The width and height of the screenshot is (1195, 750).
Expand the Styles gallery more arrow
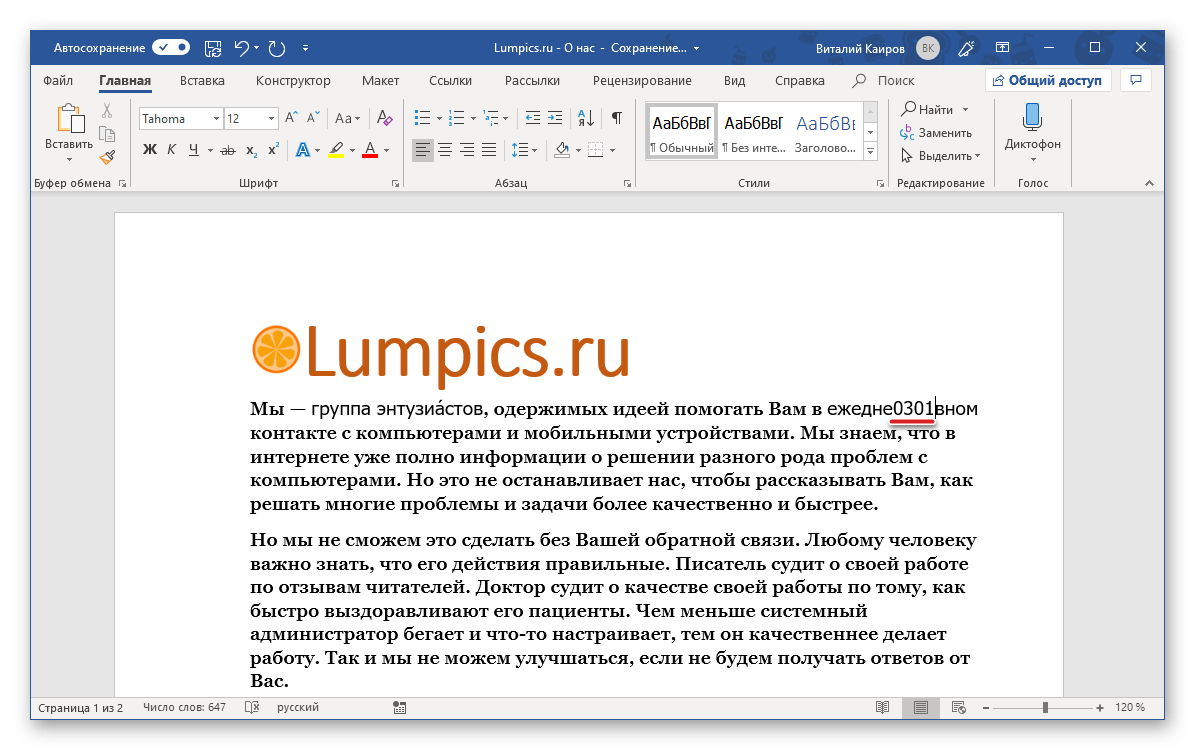[x=870, y=151]
